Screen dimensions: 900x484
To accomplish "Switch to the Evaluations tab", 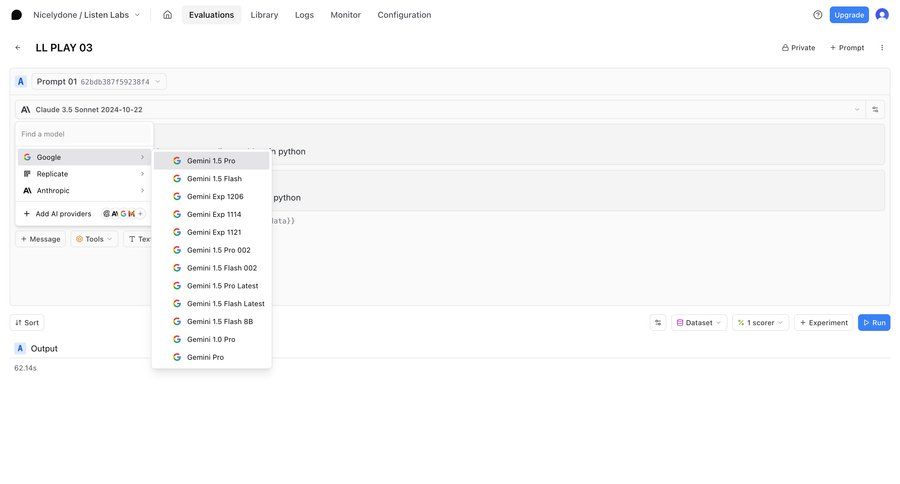I will (x=211, y=15).
